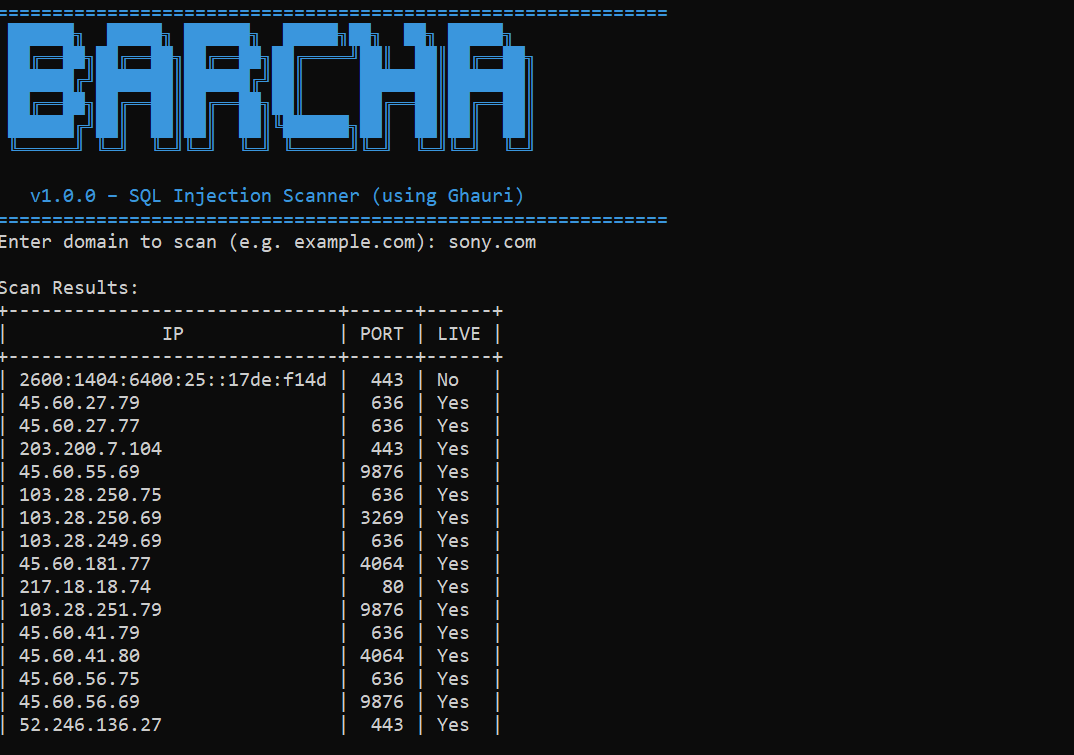The width and height of the screenshot is (1074, 755).
Task: Click the BARCHA ASCII art banner
Action: tap(270, 87)
